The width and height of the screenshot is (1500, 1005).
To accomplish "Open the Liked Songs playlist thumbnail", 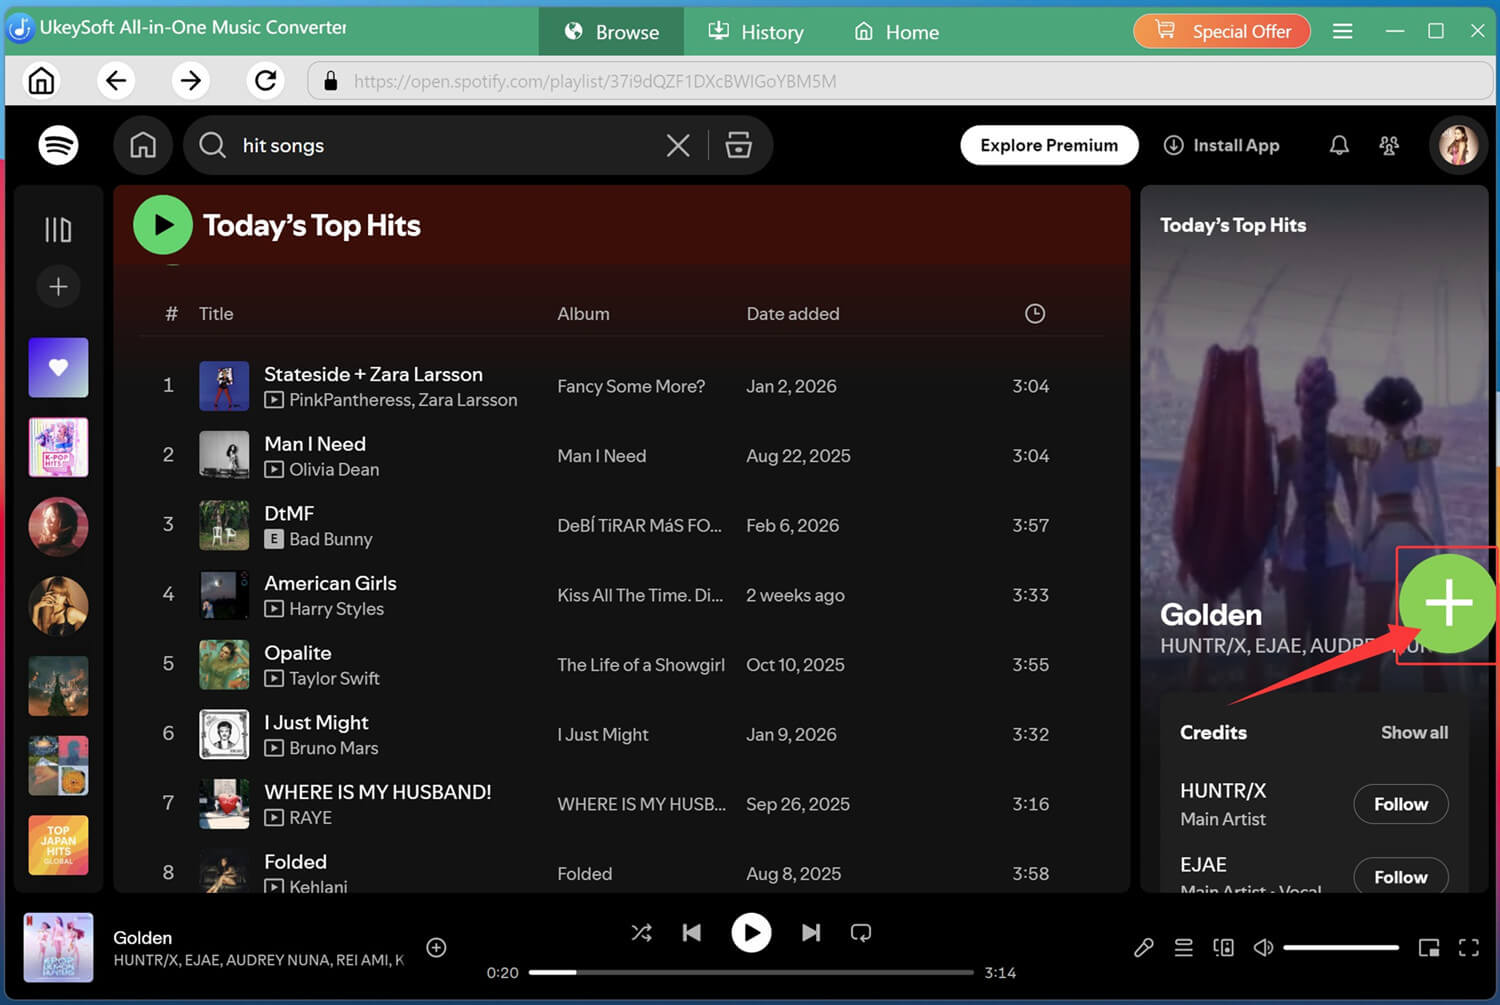I will pos(57,367).
